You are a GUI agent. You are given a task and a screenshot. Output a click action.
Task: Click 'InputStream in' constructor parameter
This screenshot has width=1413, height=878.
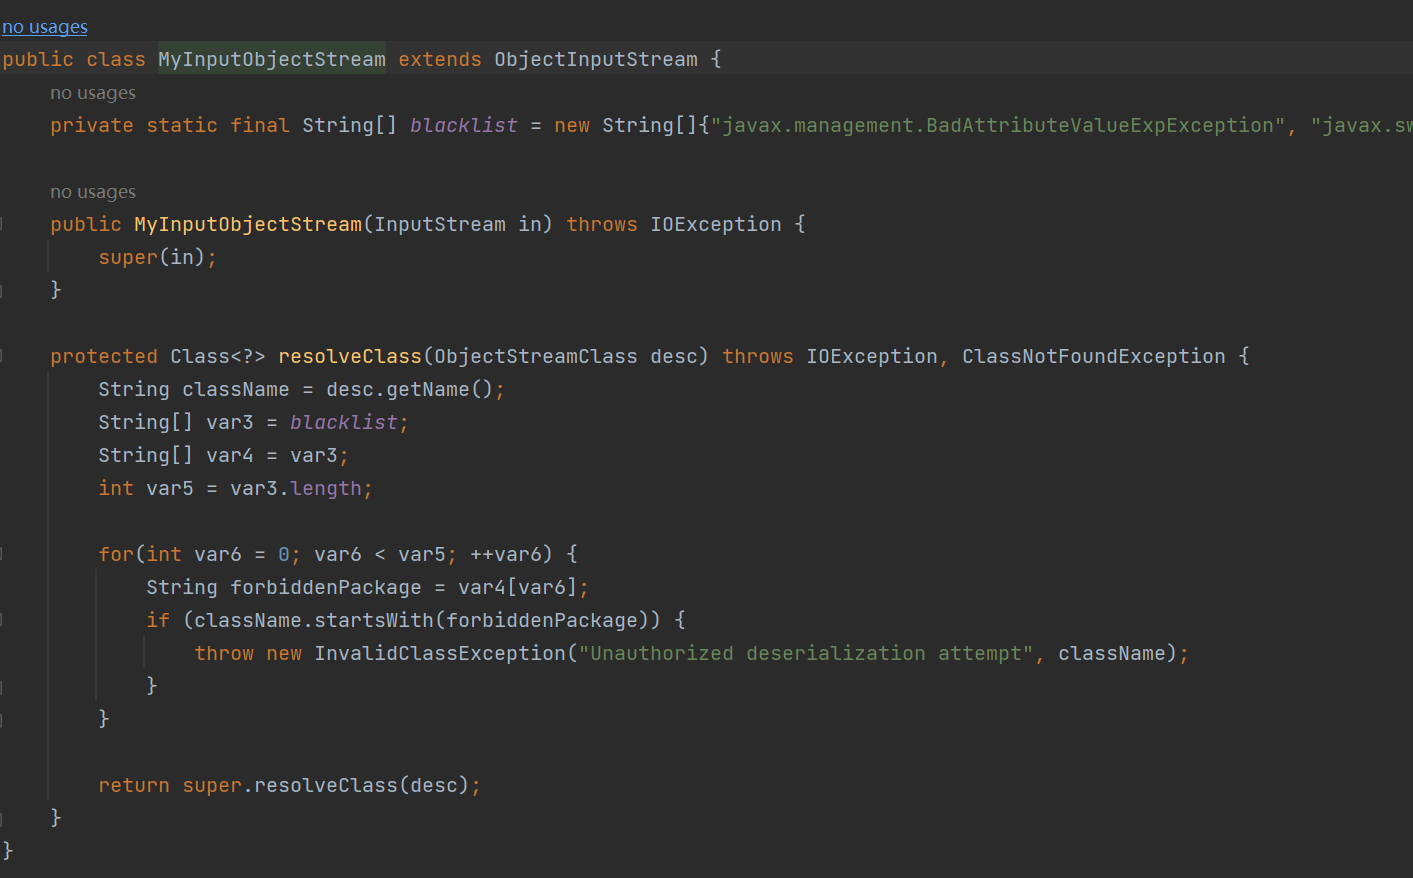457,224
